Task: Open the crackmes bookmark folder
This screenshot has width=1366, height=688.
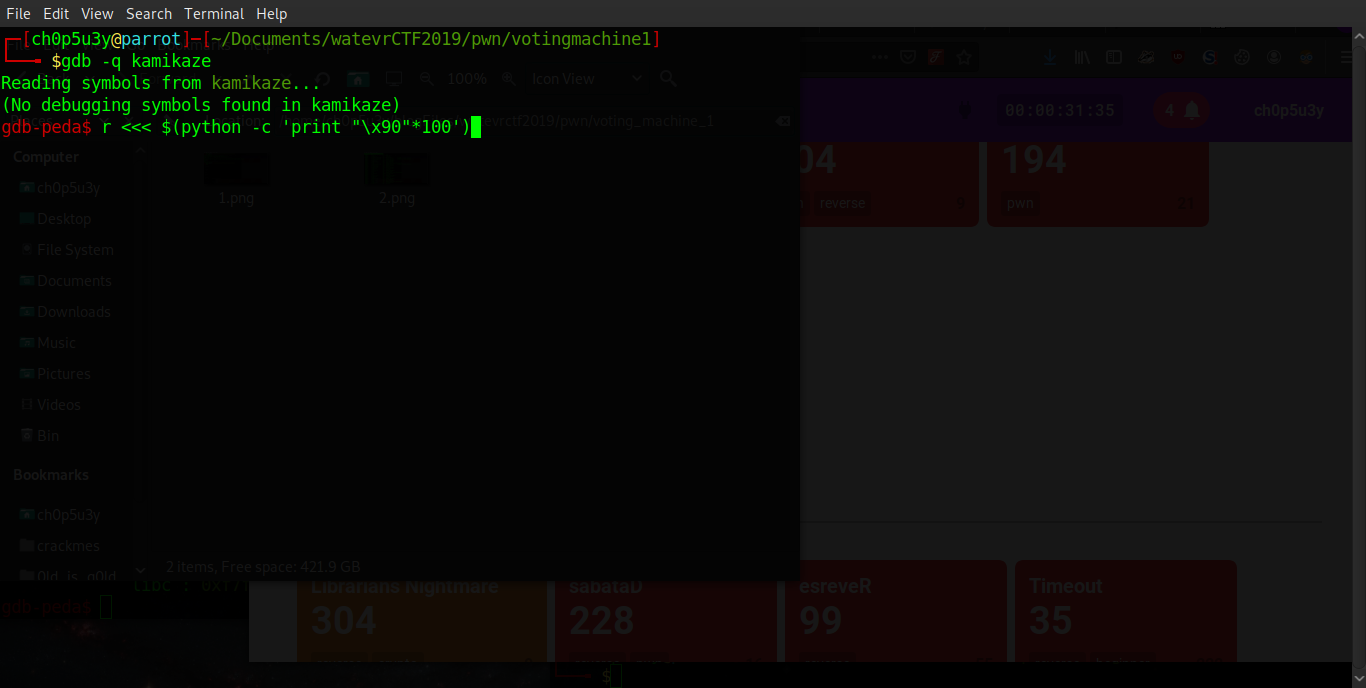Action: (x=68, y=546)
